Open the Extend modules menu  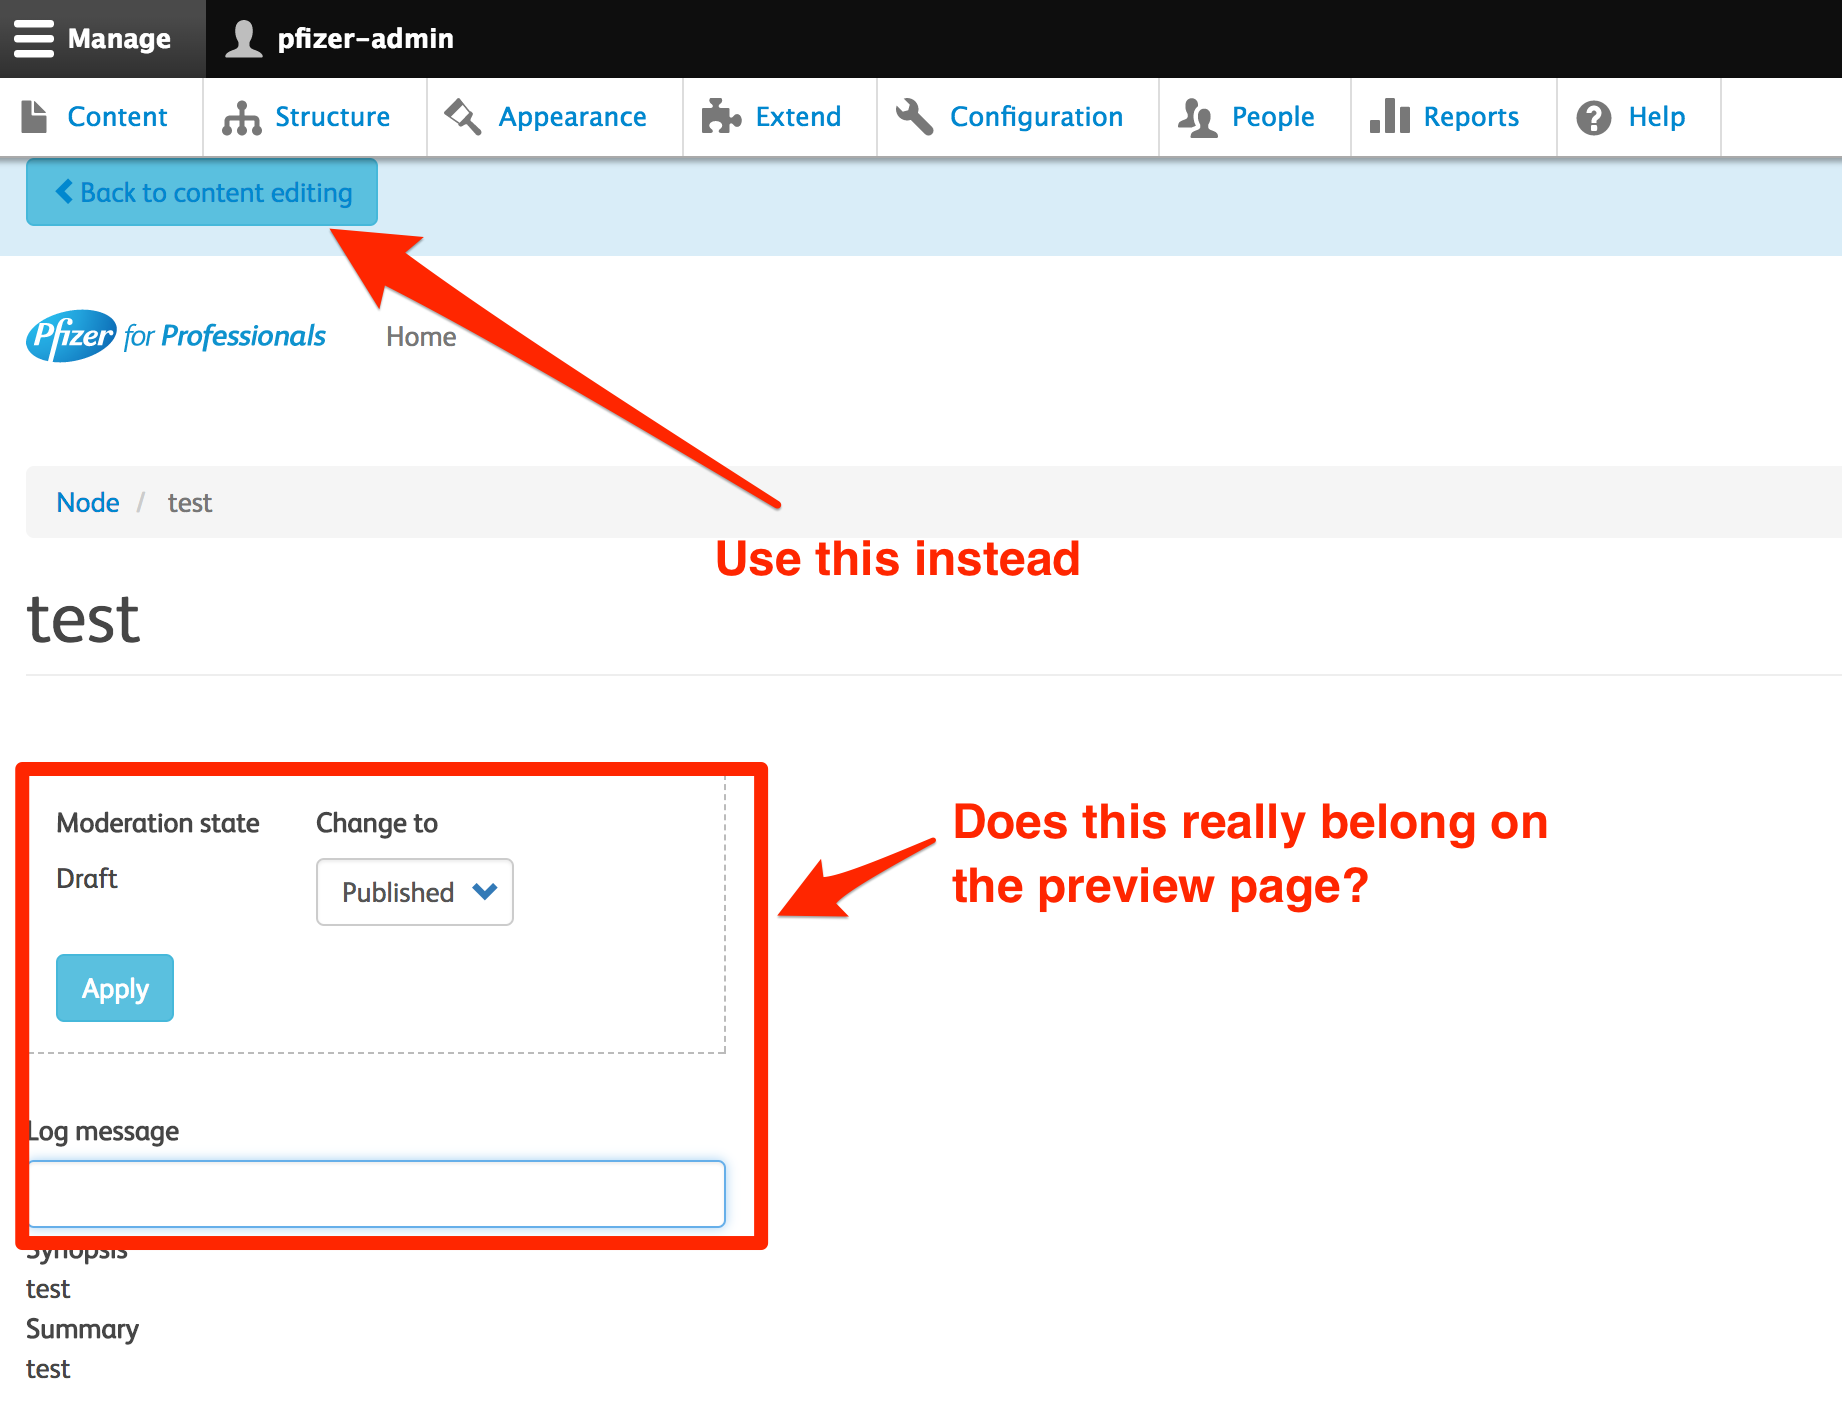pyautogui.click(x=779, y=117)
